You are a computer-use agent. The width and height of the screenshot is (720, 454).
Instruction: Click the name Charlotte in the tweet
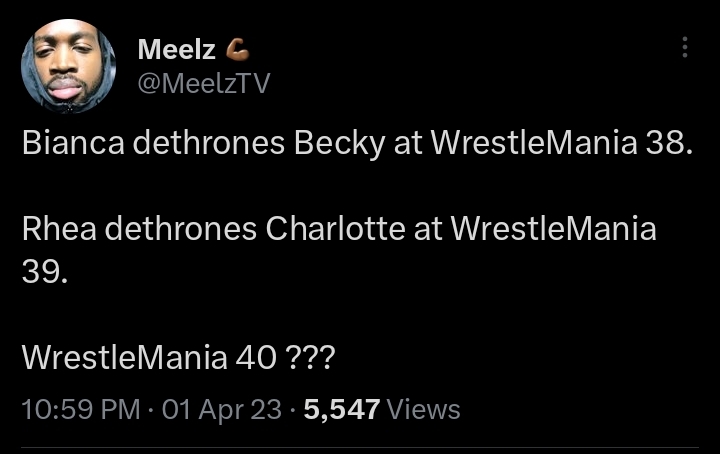[334, 229]
